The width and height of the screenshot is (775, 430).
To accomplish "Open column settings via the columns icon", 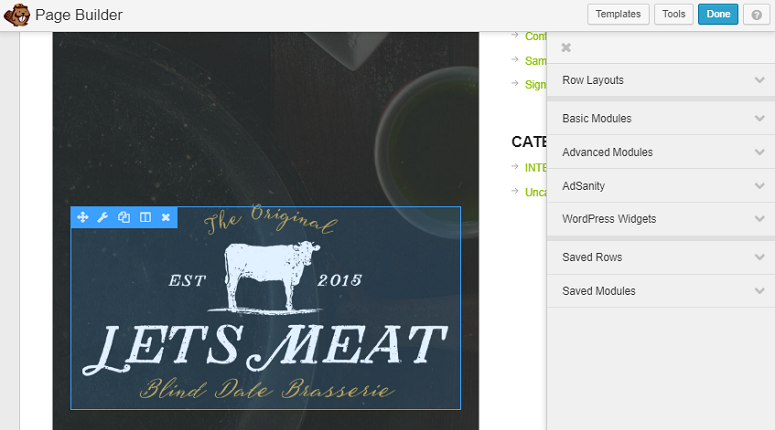I will click(145, 217).
